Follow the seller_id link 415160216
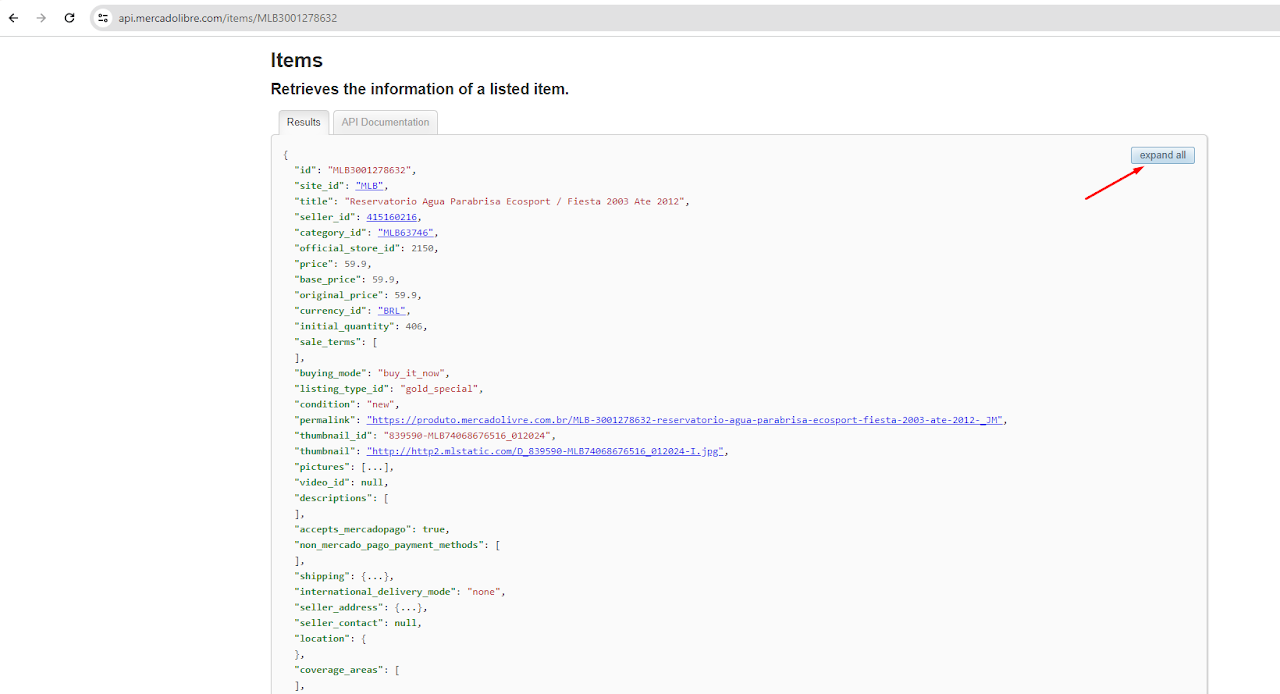Screen dimensions: 1280x694 393,217
